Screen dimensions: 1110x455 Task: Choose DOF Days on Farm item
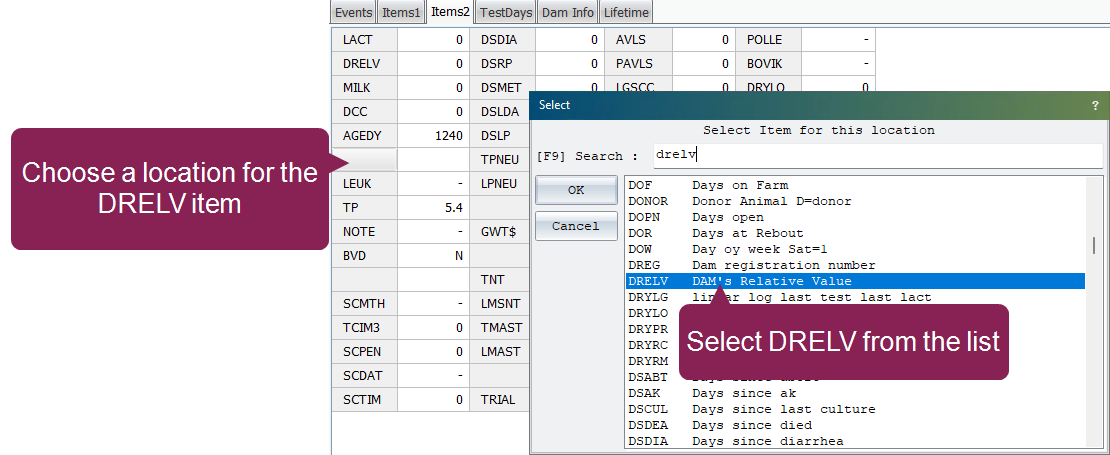[x=855, y=185]
